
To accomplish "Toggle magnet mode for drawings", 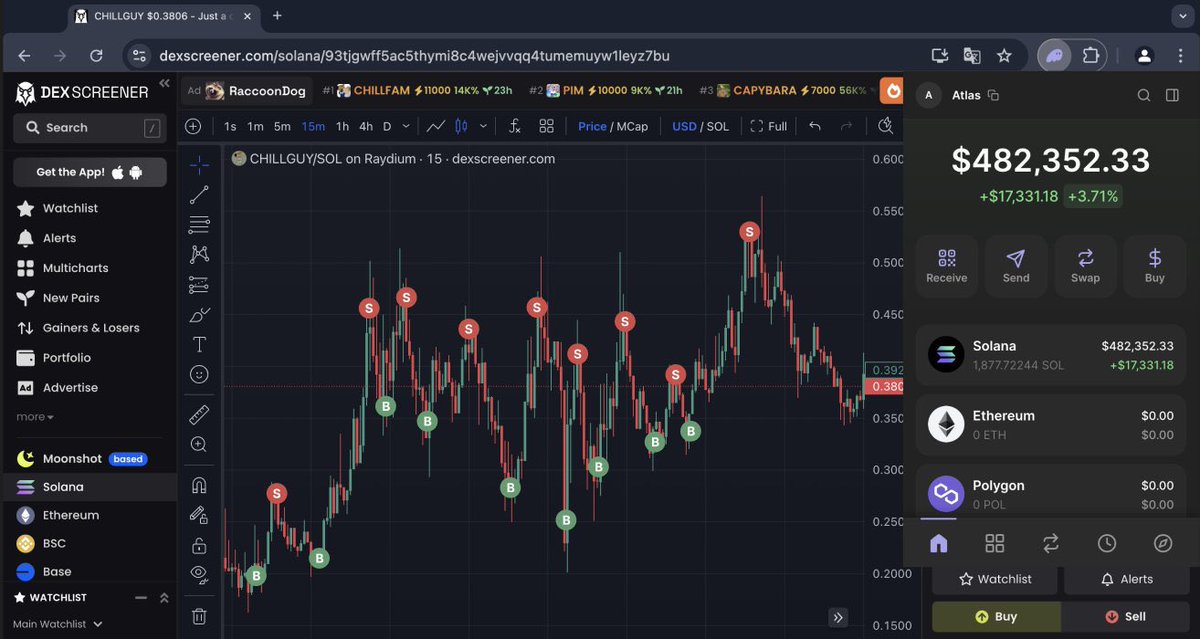I will 199,485.
